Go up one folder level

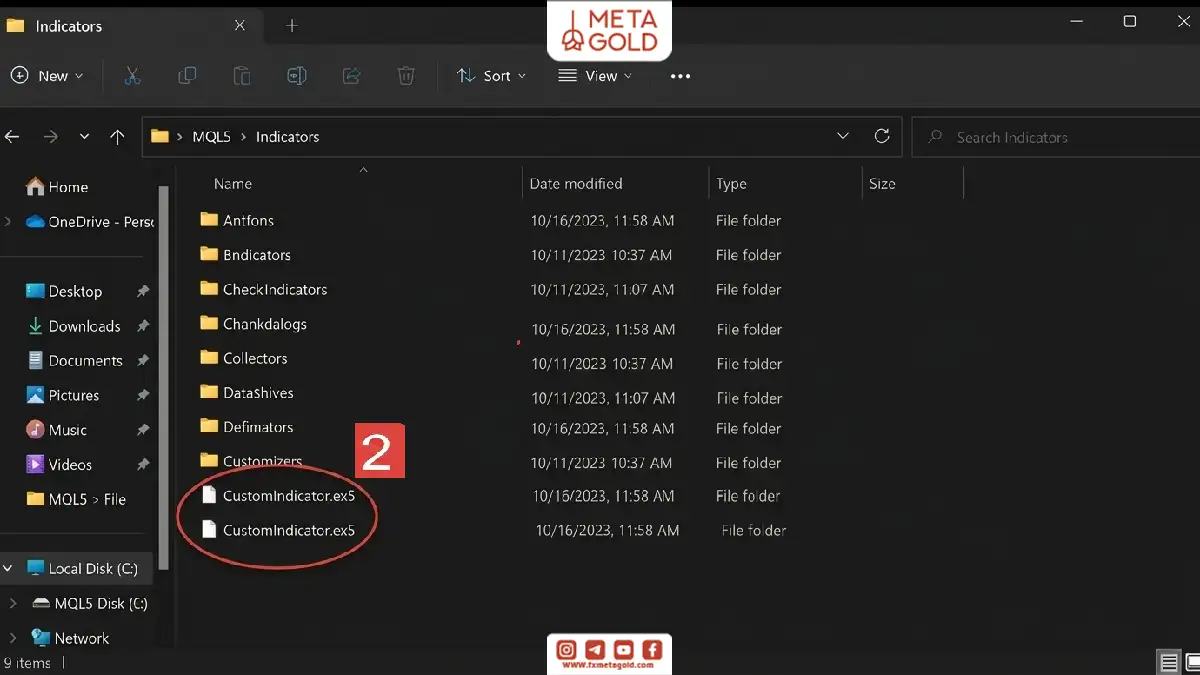tap(117, 137)
